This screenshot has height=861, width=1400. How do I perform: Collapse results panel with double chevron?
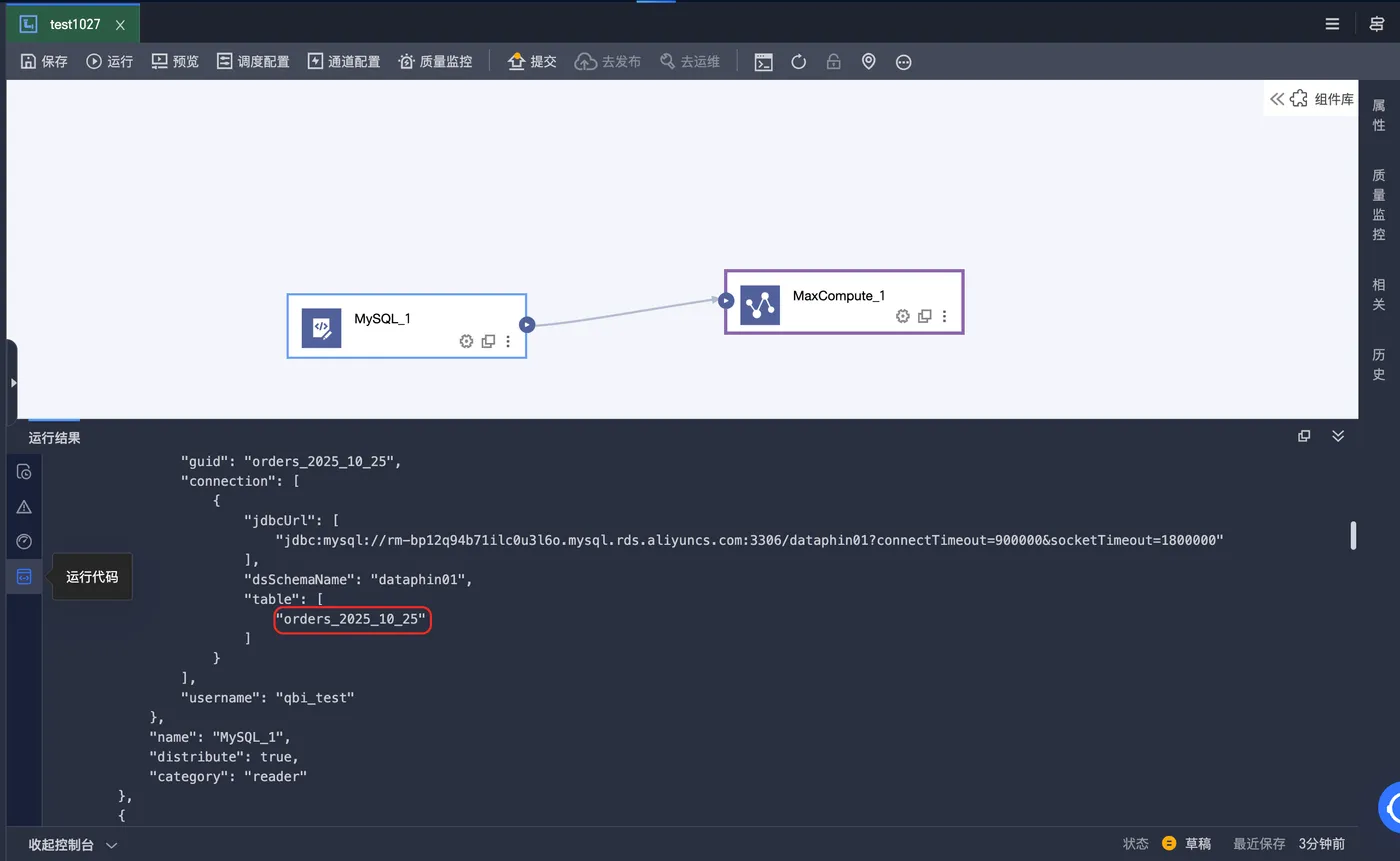tap(1338, 436)
